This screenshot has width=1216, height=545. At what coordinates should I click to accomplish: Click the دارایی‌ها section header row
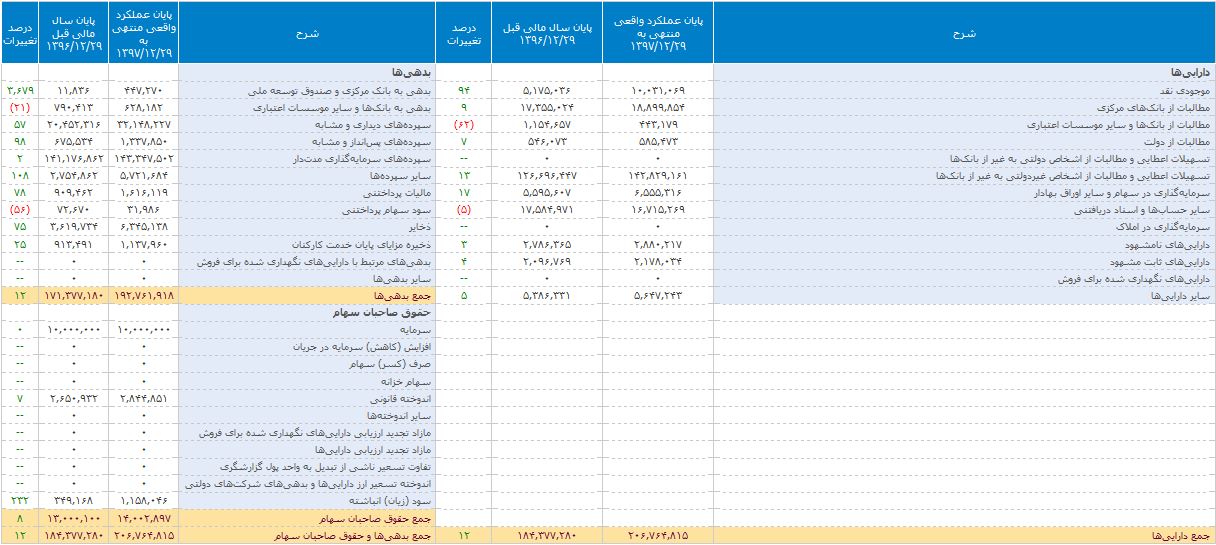pos(964,73)
